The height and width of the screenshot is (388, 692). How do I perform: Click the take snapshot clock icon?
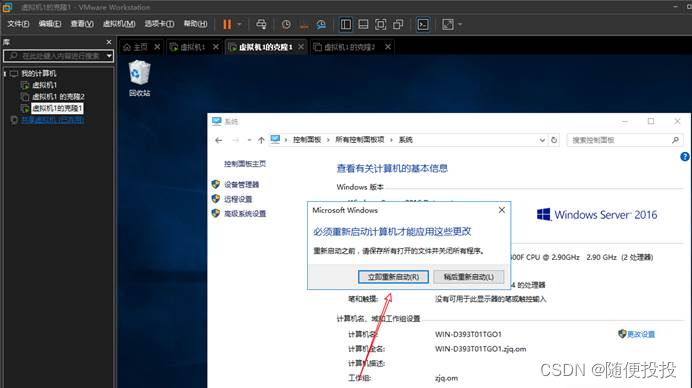(286, 24)
